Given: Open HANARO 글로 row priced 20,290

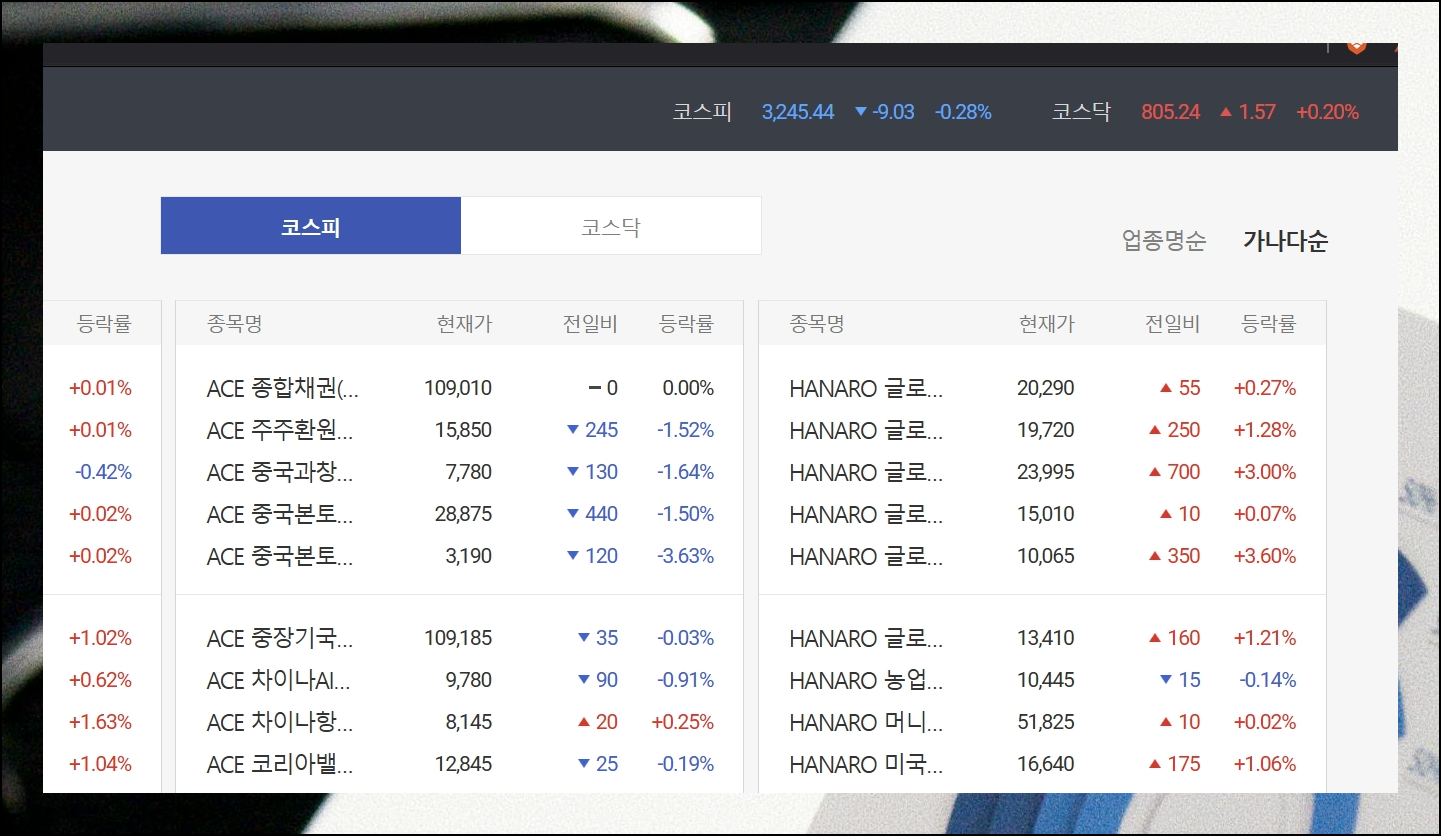Looking at the screenshot, I should tap(1043, 388).
